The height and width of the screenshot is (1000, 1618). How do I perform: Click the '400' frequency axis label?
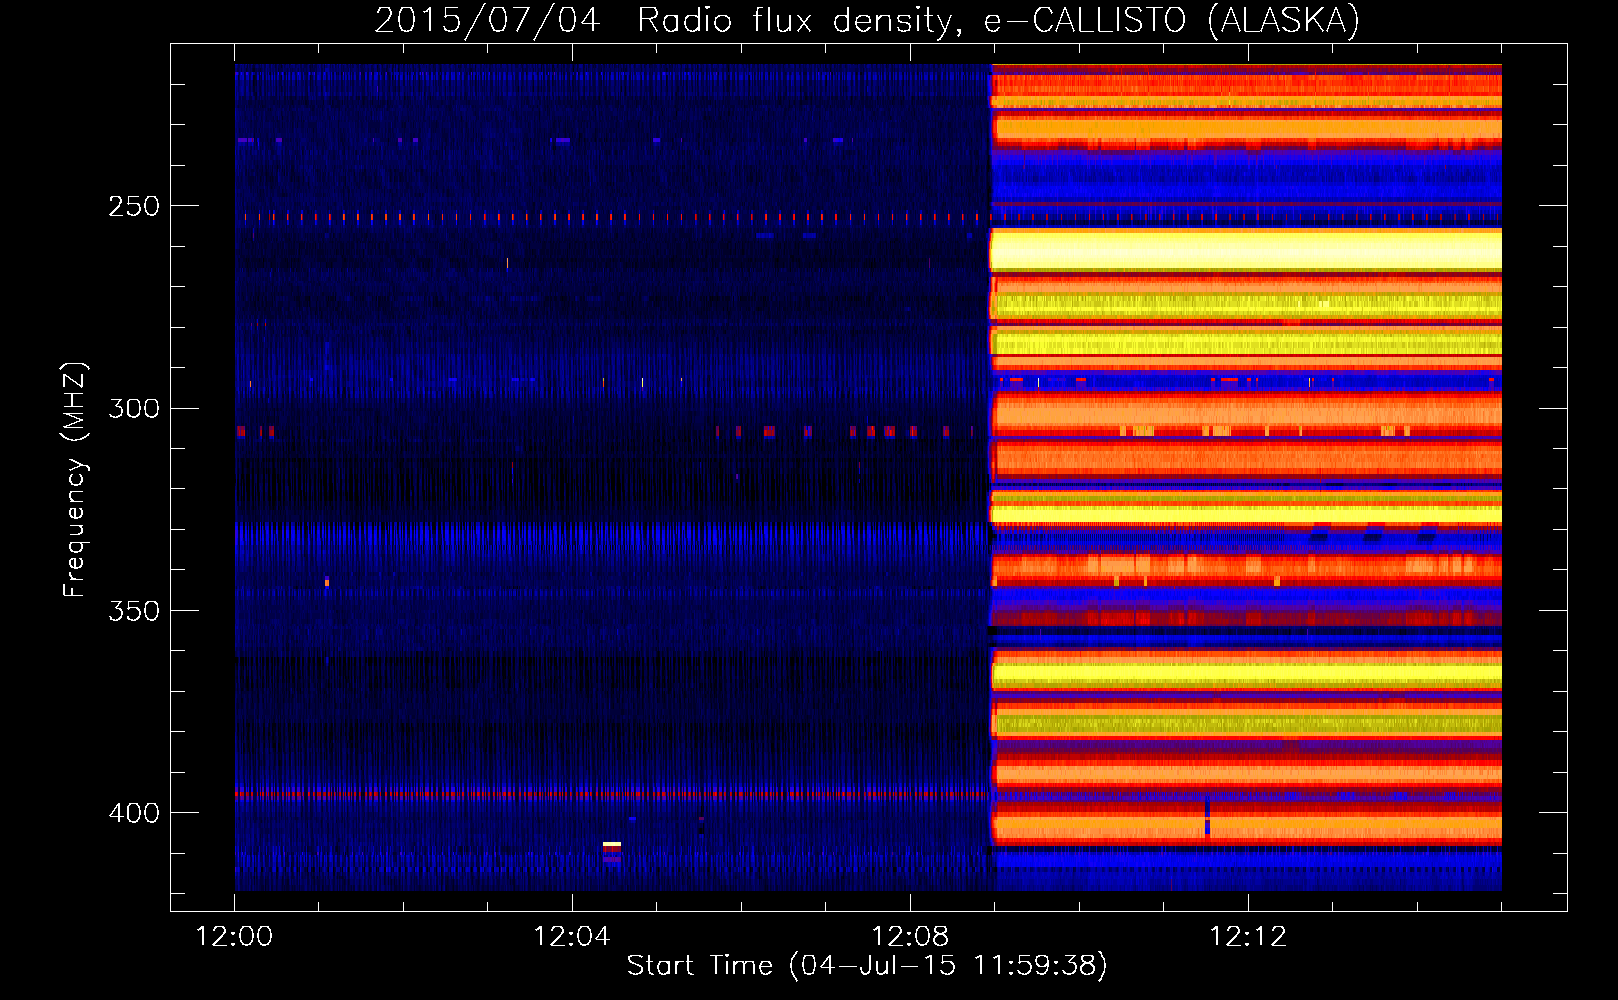[x=134, y=813]
